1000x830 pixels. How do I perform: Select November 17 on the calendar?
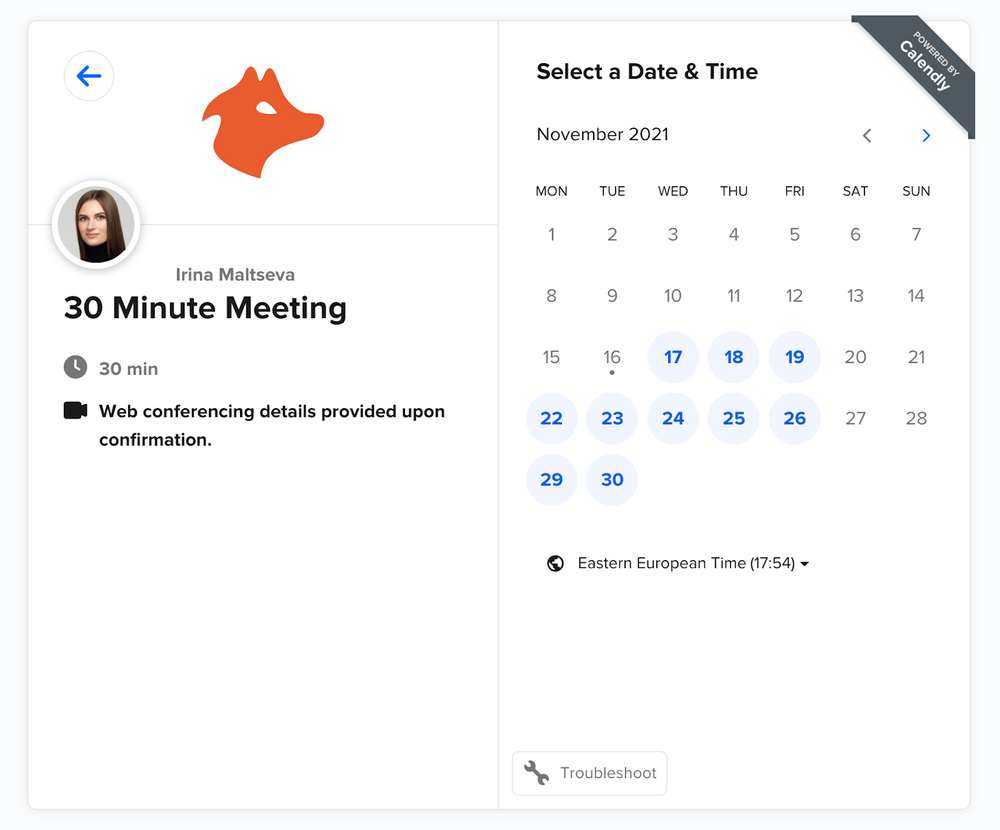[x=673, y=357]
